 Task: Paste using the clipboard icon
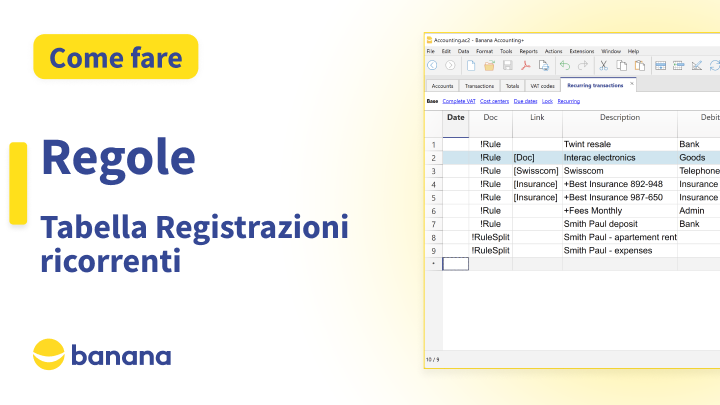coord(640,66)
